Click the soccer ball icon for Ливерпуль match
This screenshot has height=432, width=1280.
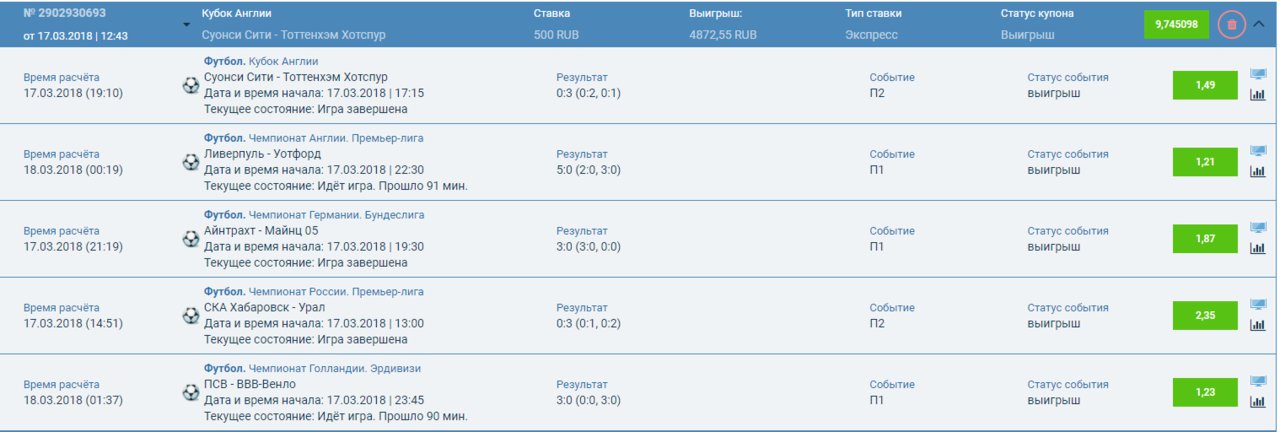pyautogui.click(x=190, y=162)
